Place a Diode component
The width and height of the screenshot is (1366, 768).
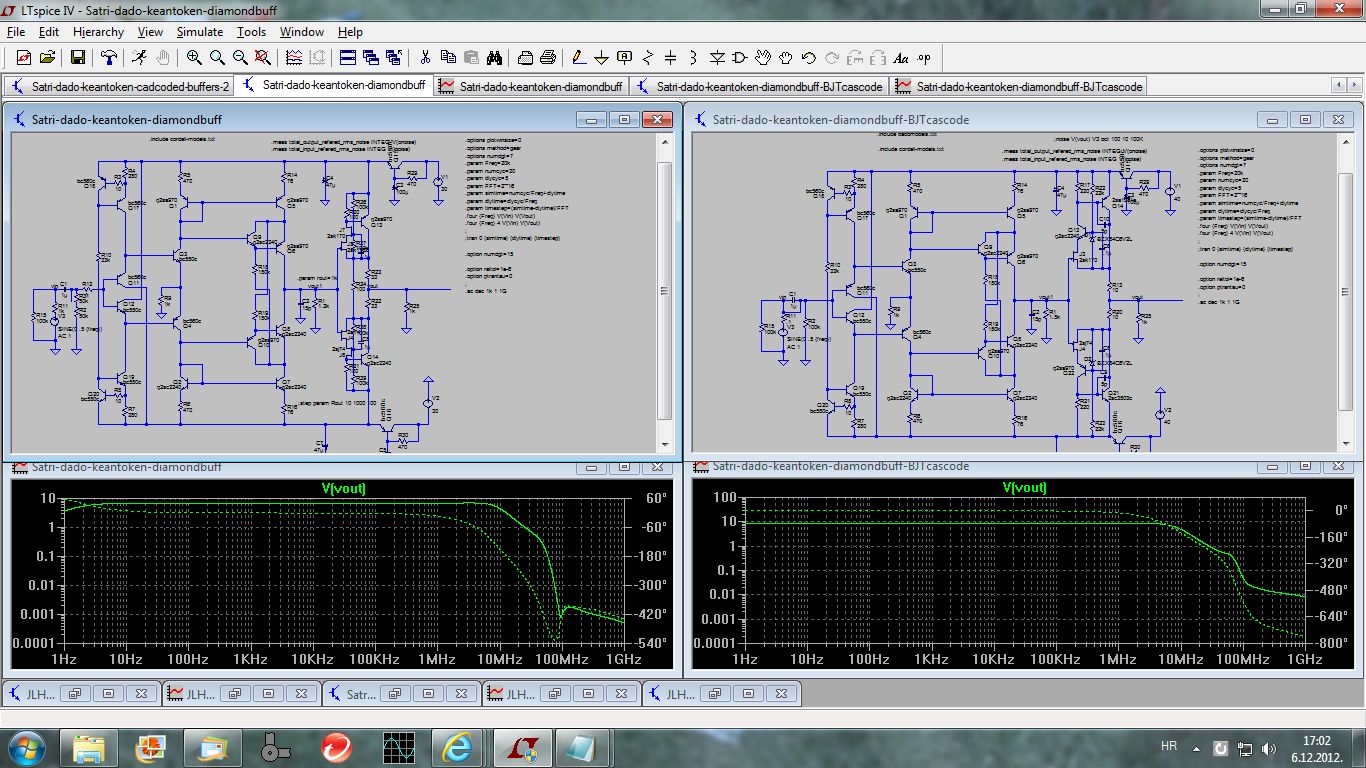coord(718,57)
